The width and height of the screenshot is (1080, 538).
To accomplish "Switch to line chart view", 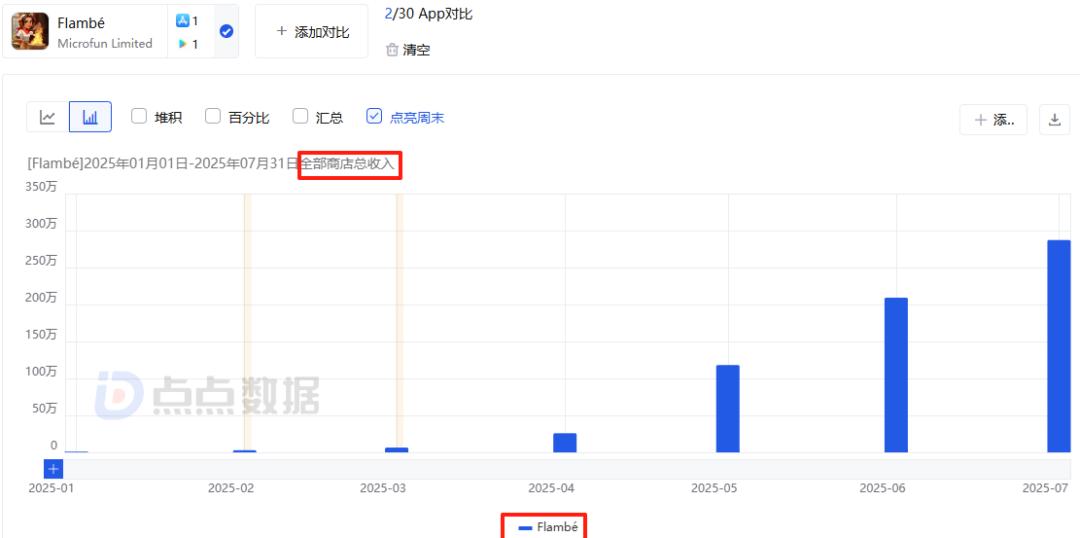I will pos(48,117).
